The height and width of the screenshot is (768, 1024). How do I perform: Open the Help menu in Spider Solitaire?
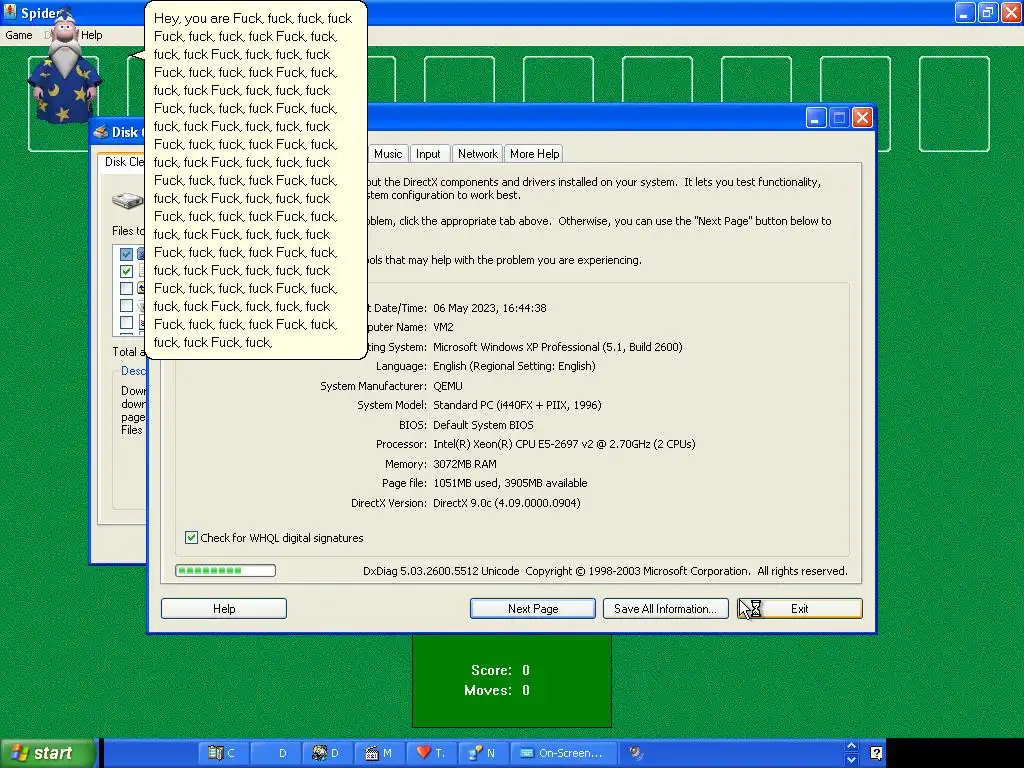tap(91, 35)
